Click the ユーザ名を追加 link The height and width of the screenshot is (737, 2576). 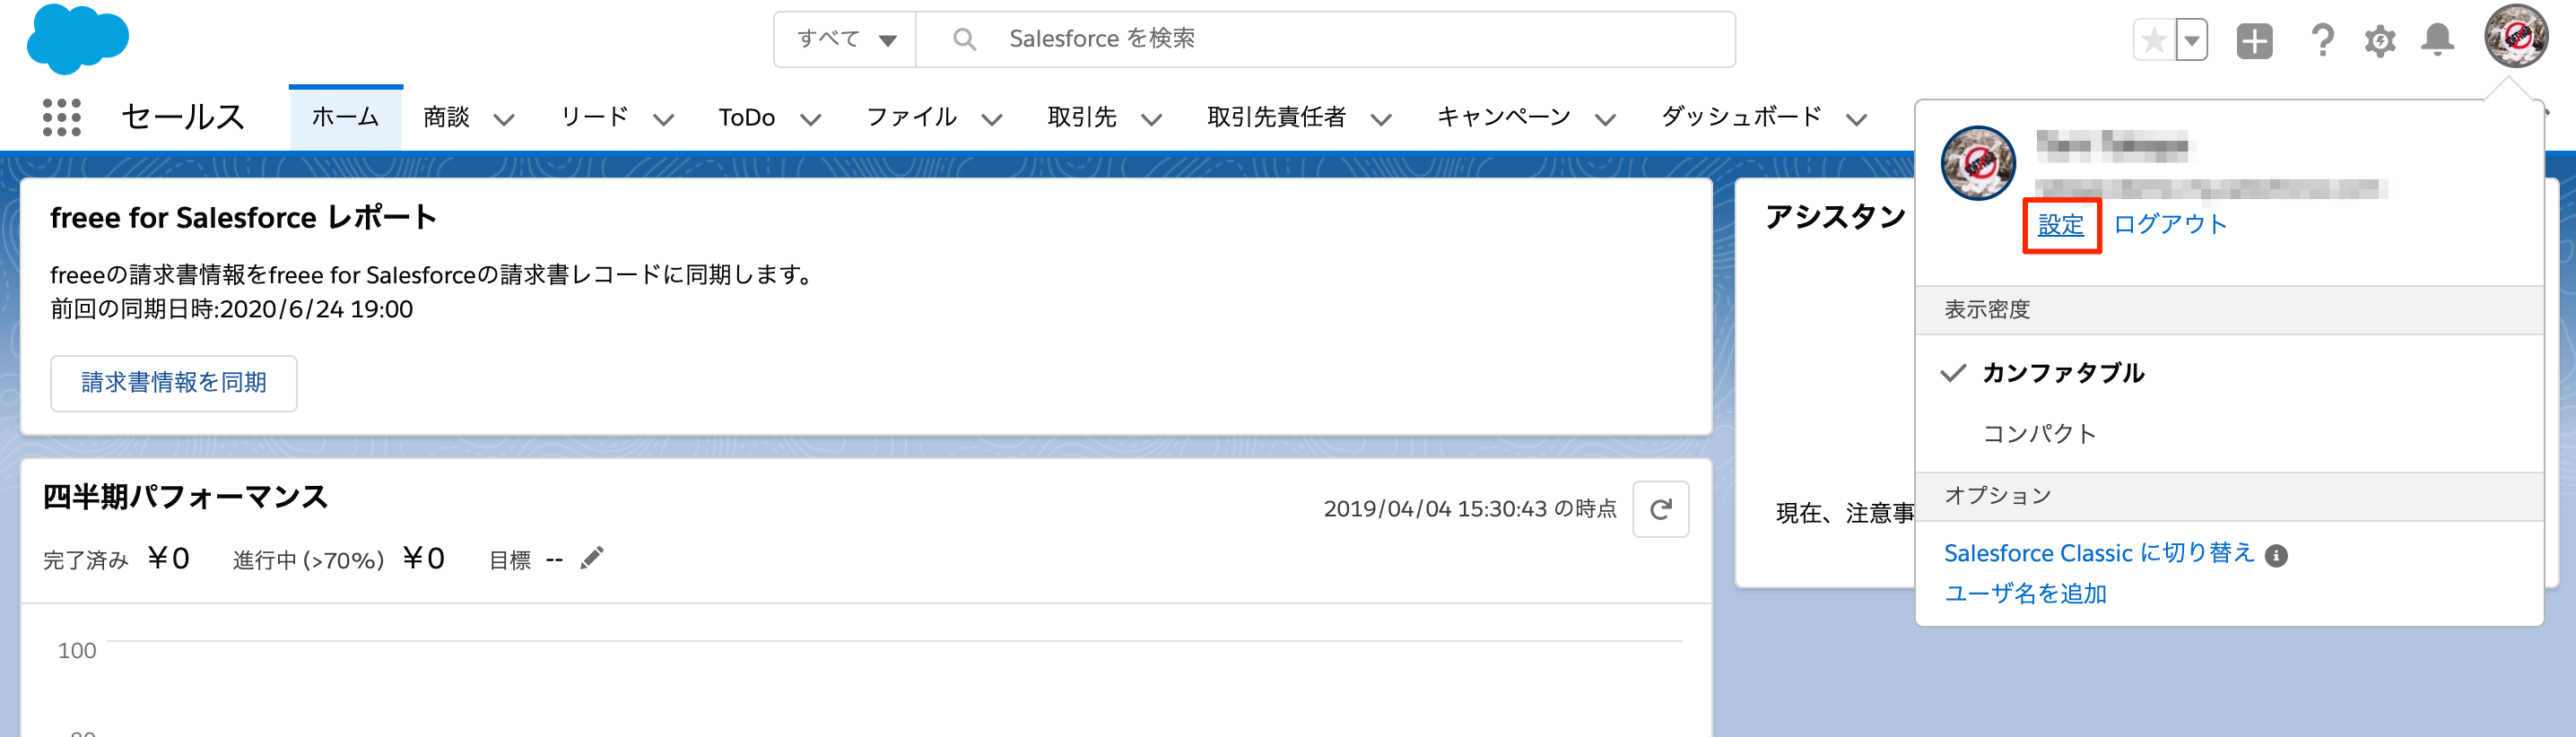pos(2025,594)
